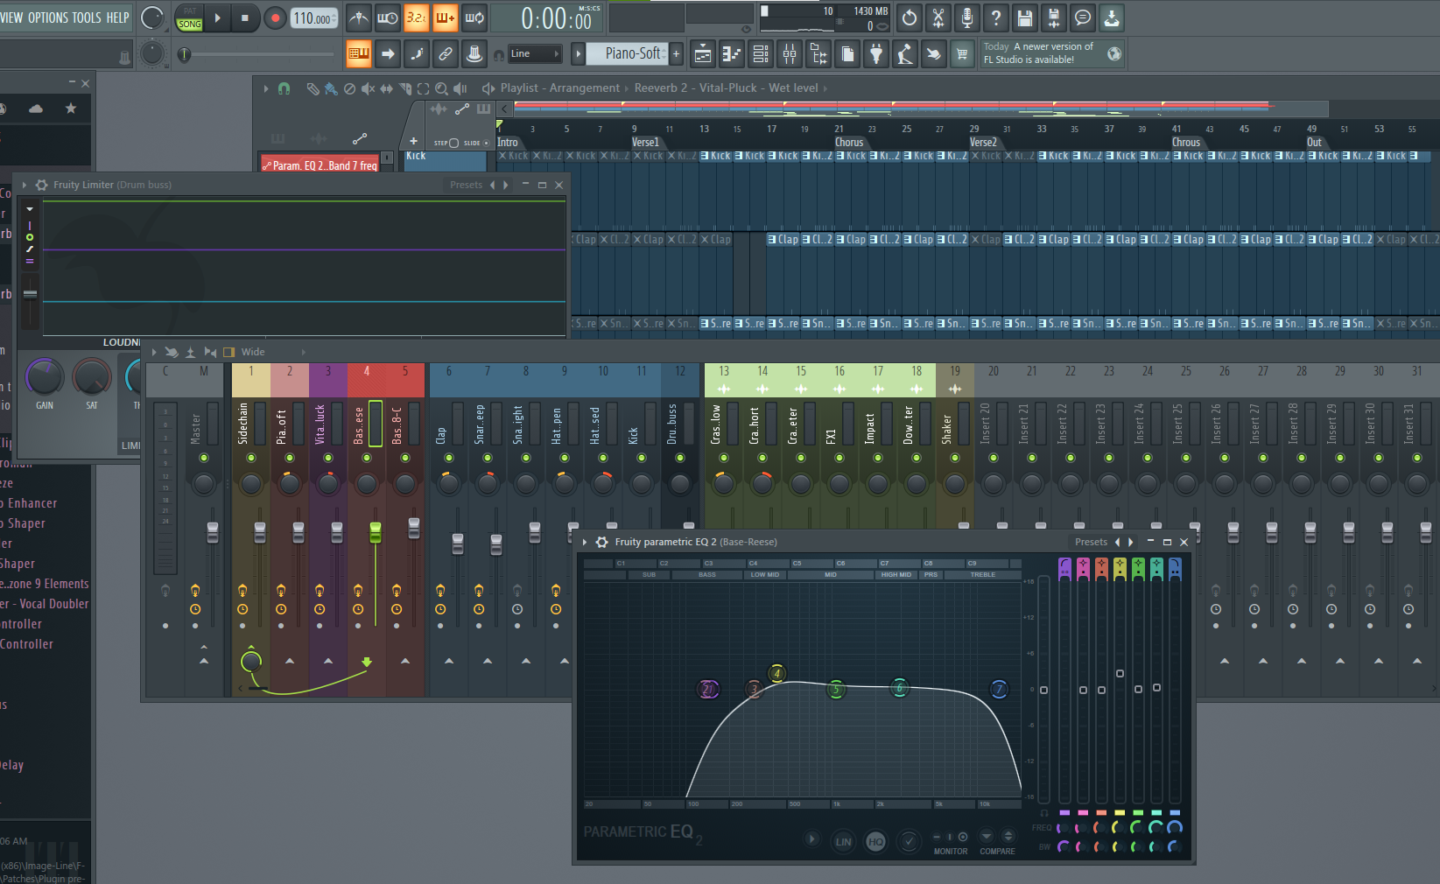Open the mixer view icon in toolbar
Screen dimensions: 1440x884
pyautogui.click(x=789, y=54)
